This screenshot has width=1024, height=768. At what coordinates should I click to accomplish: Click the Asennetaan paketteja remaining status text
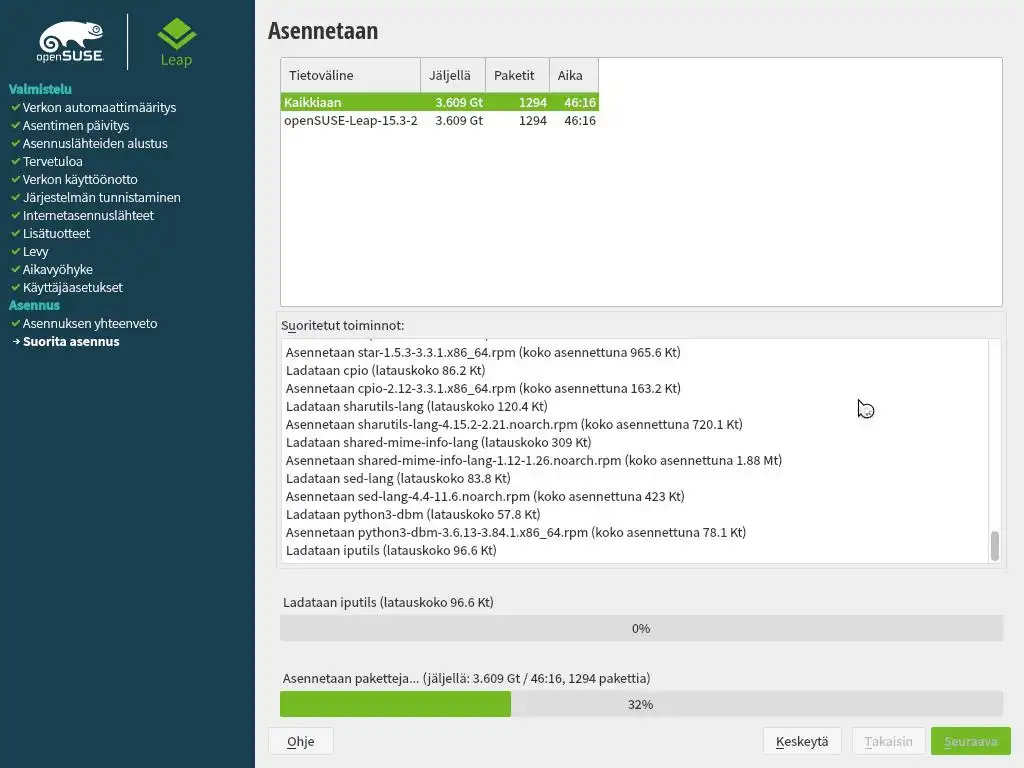point(466,678)
